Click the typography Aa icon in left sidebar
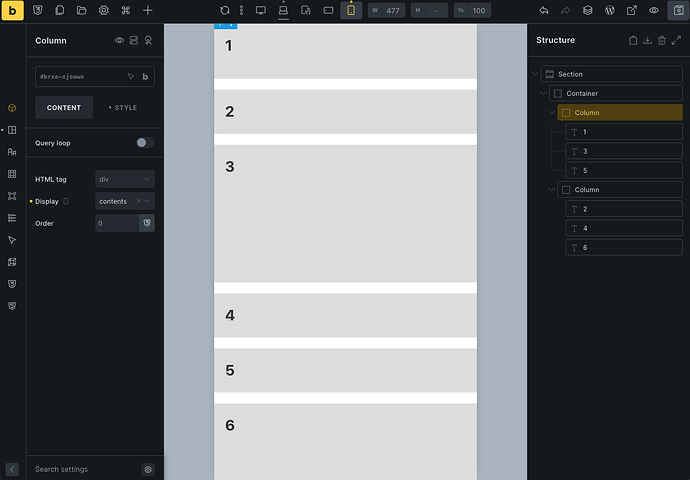This screenshot has height=480, width=690. coord(12,152)
